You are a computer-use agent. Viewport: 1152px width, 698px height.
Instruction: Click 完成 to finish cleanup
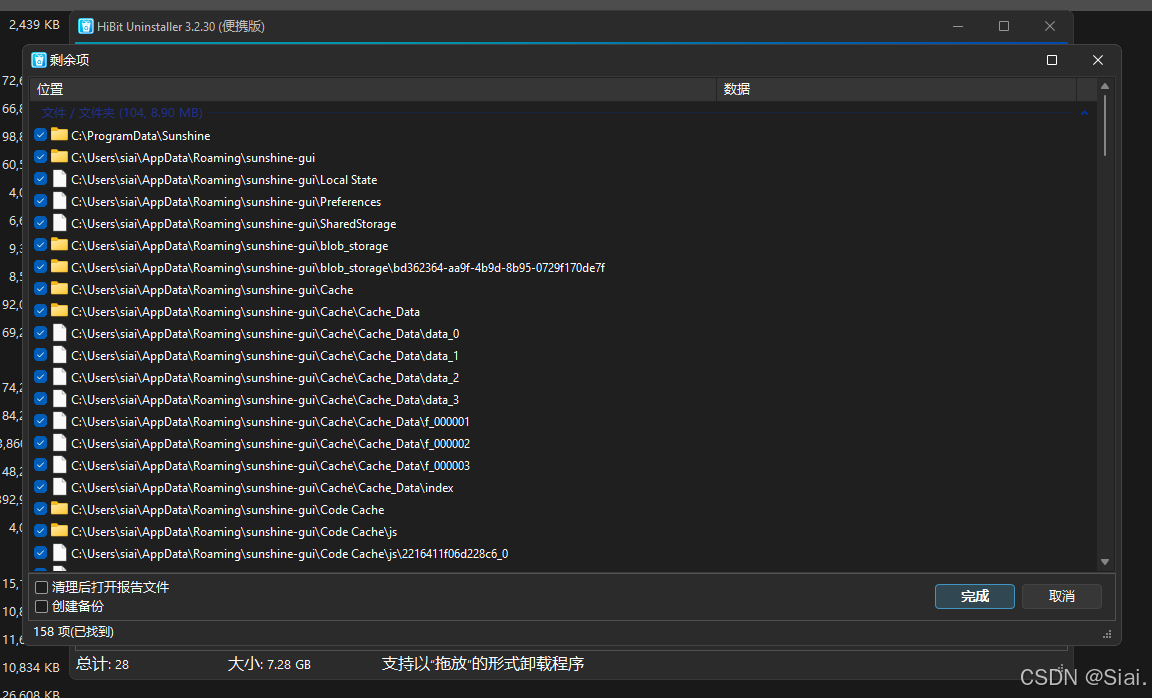coord(975,596)
